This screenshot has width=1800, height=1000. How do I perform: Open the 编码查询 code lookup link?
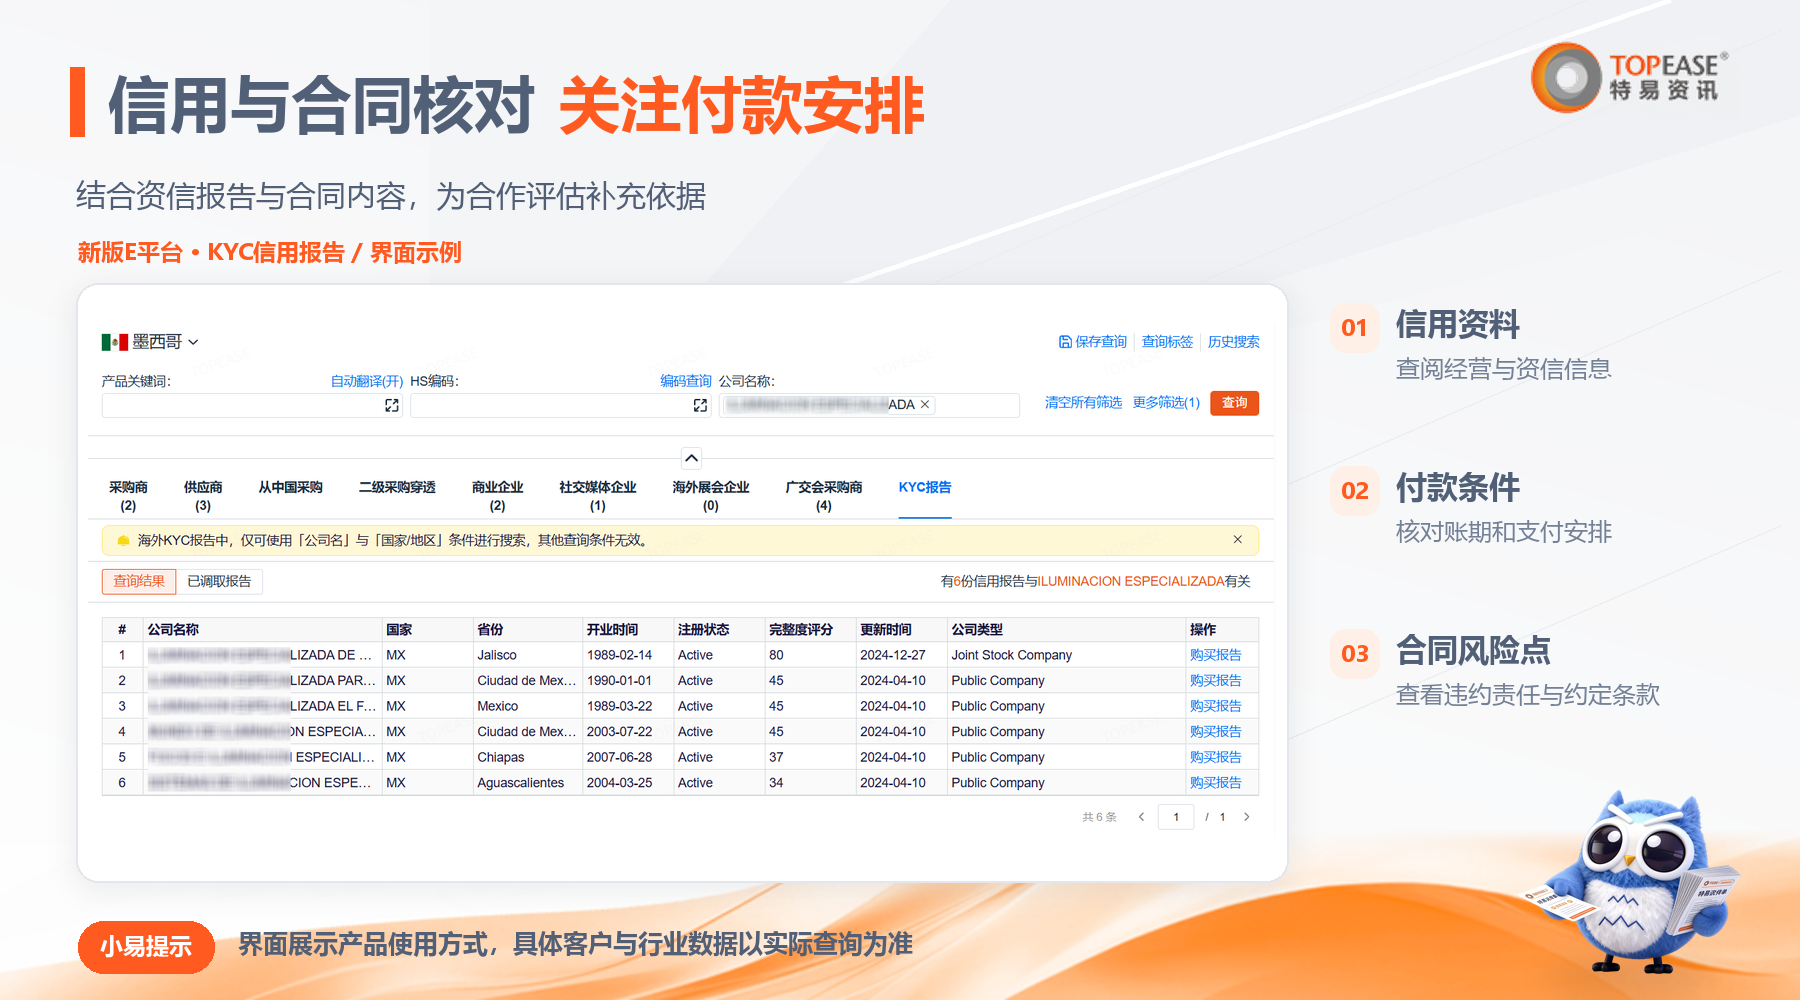[686, 381]
